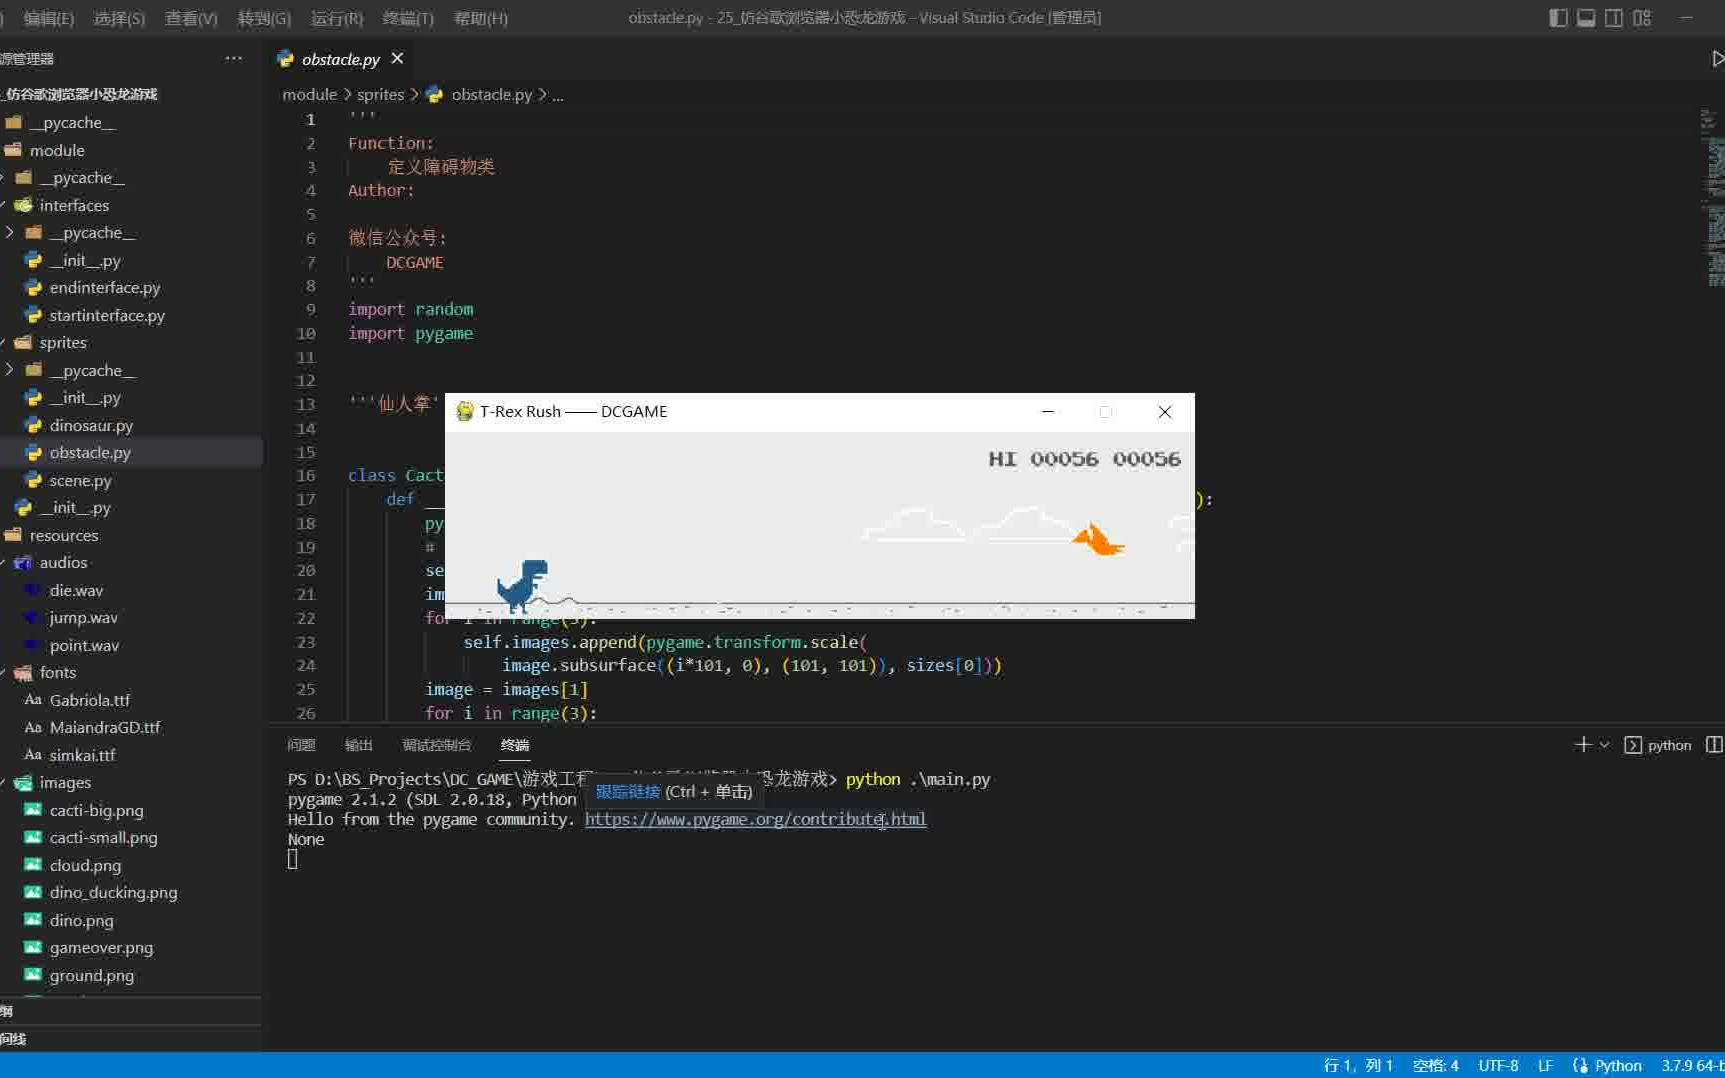
Task: Toggle primary sidebar layout icon
Action: pos(1558,18)
